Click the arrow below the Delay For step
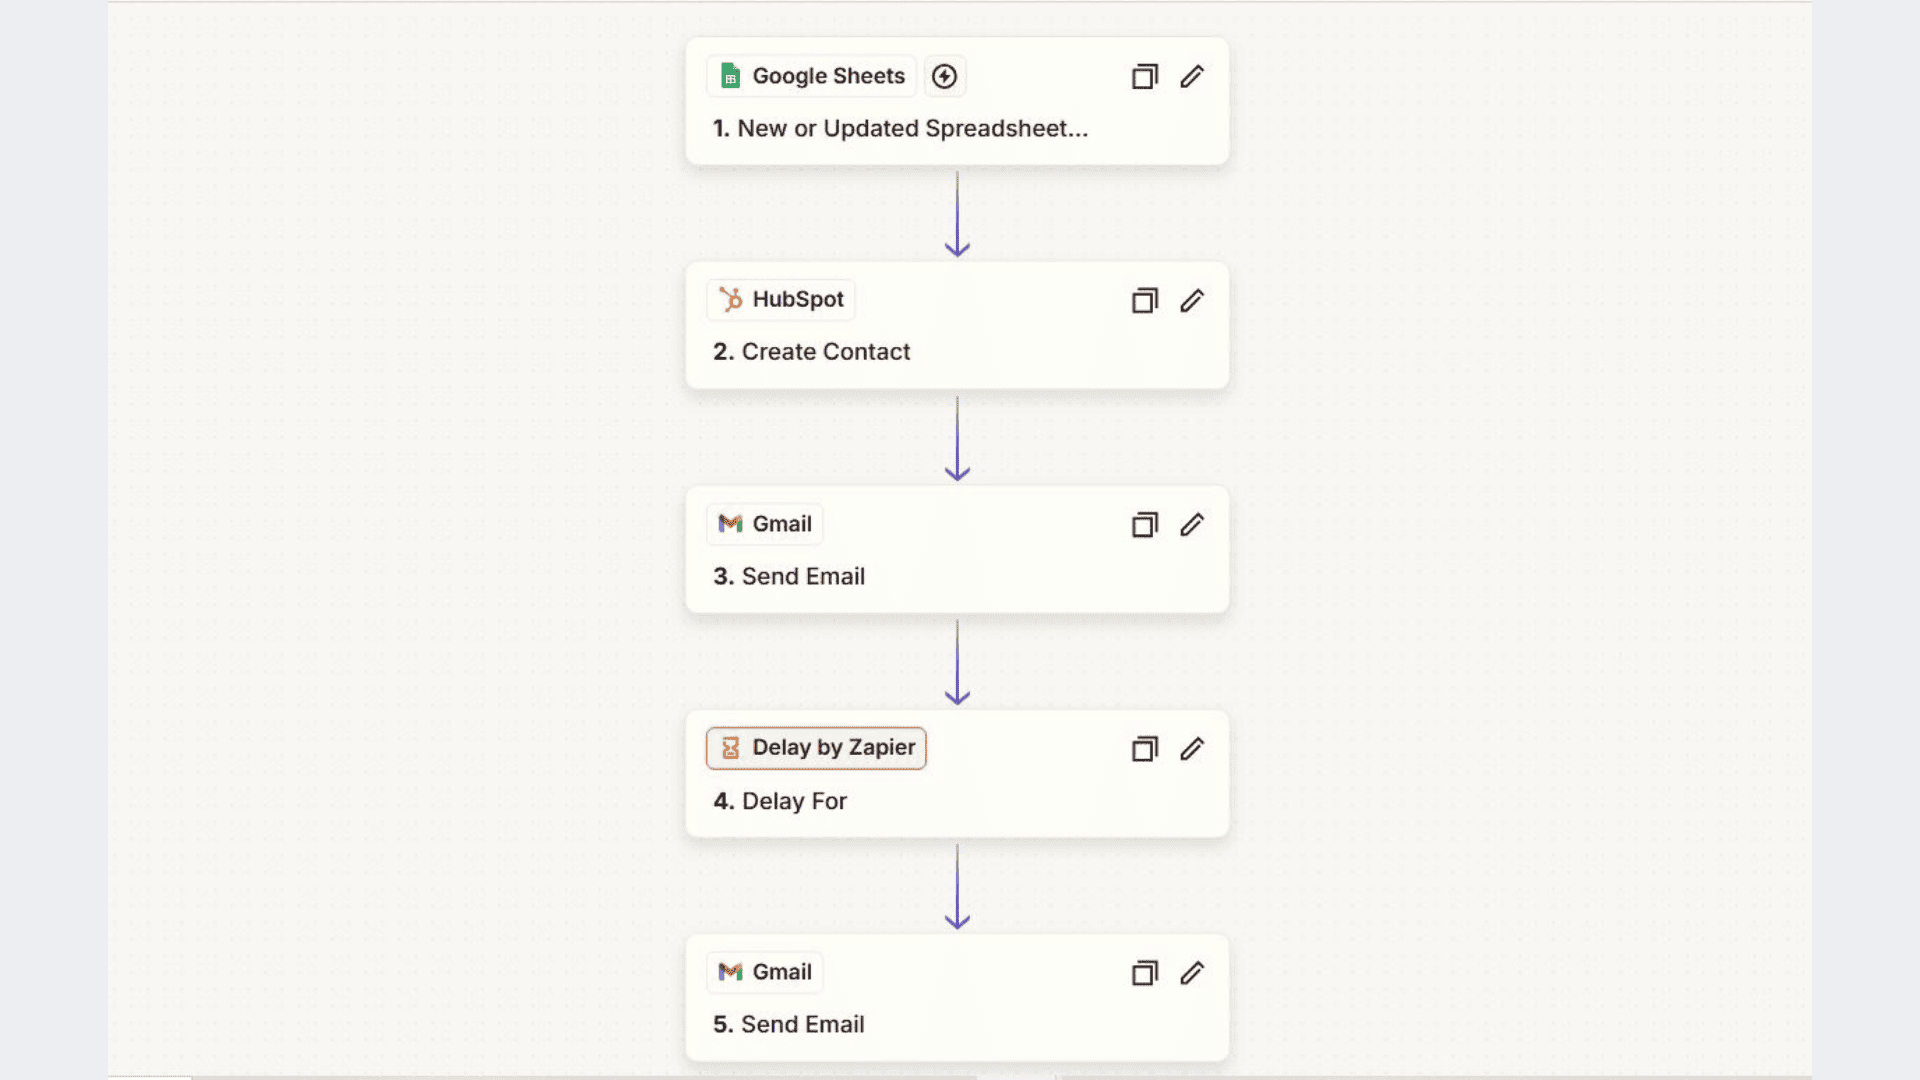 point(958,885)
